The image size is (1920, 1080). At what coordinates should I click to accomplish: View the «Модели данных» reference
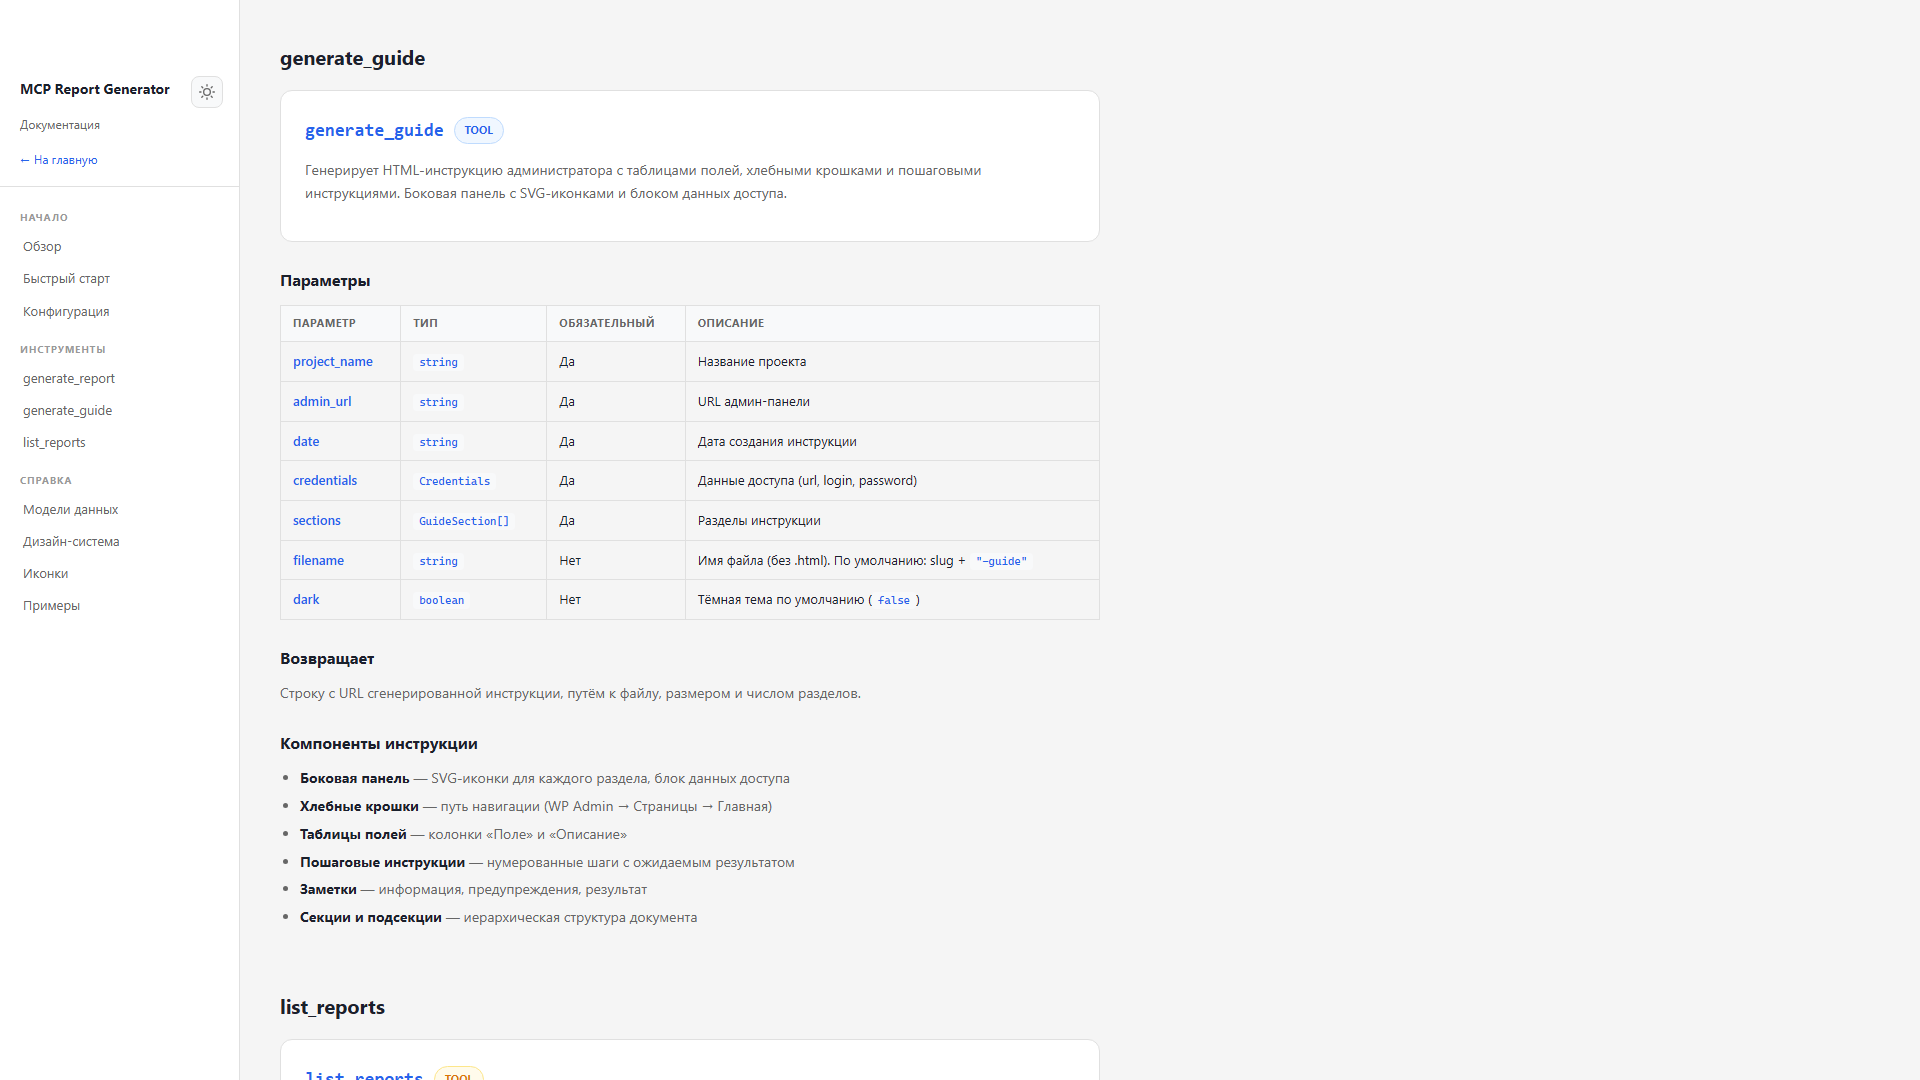[70, 509]
